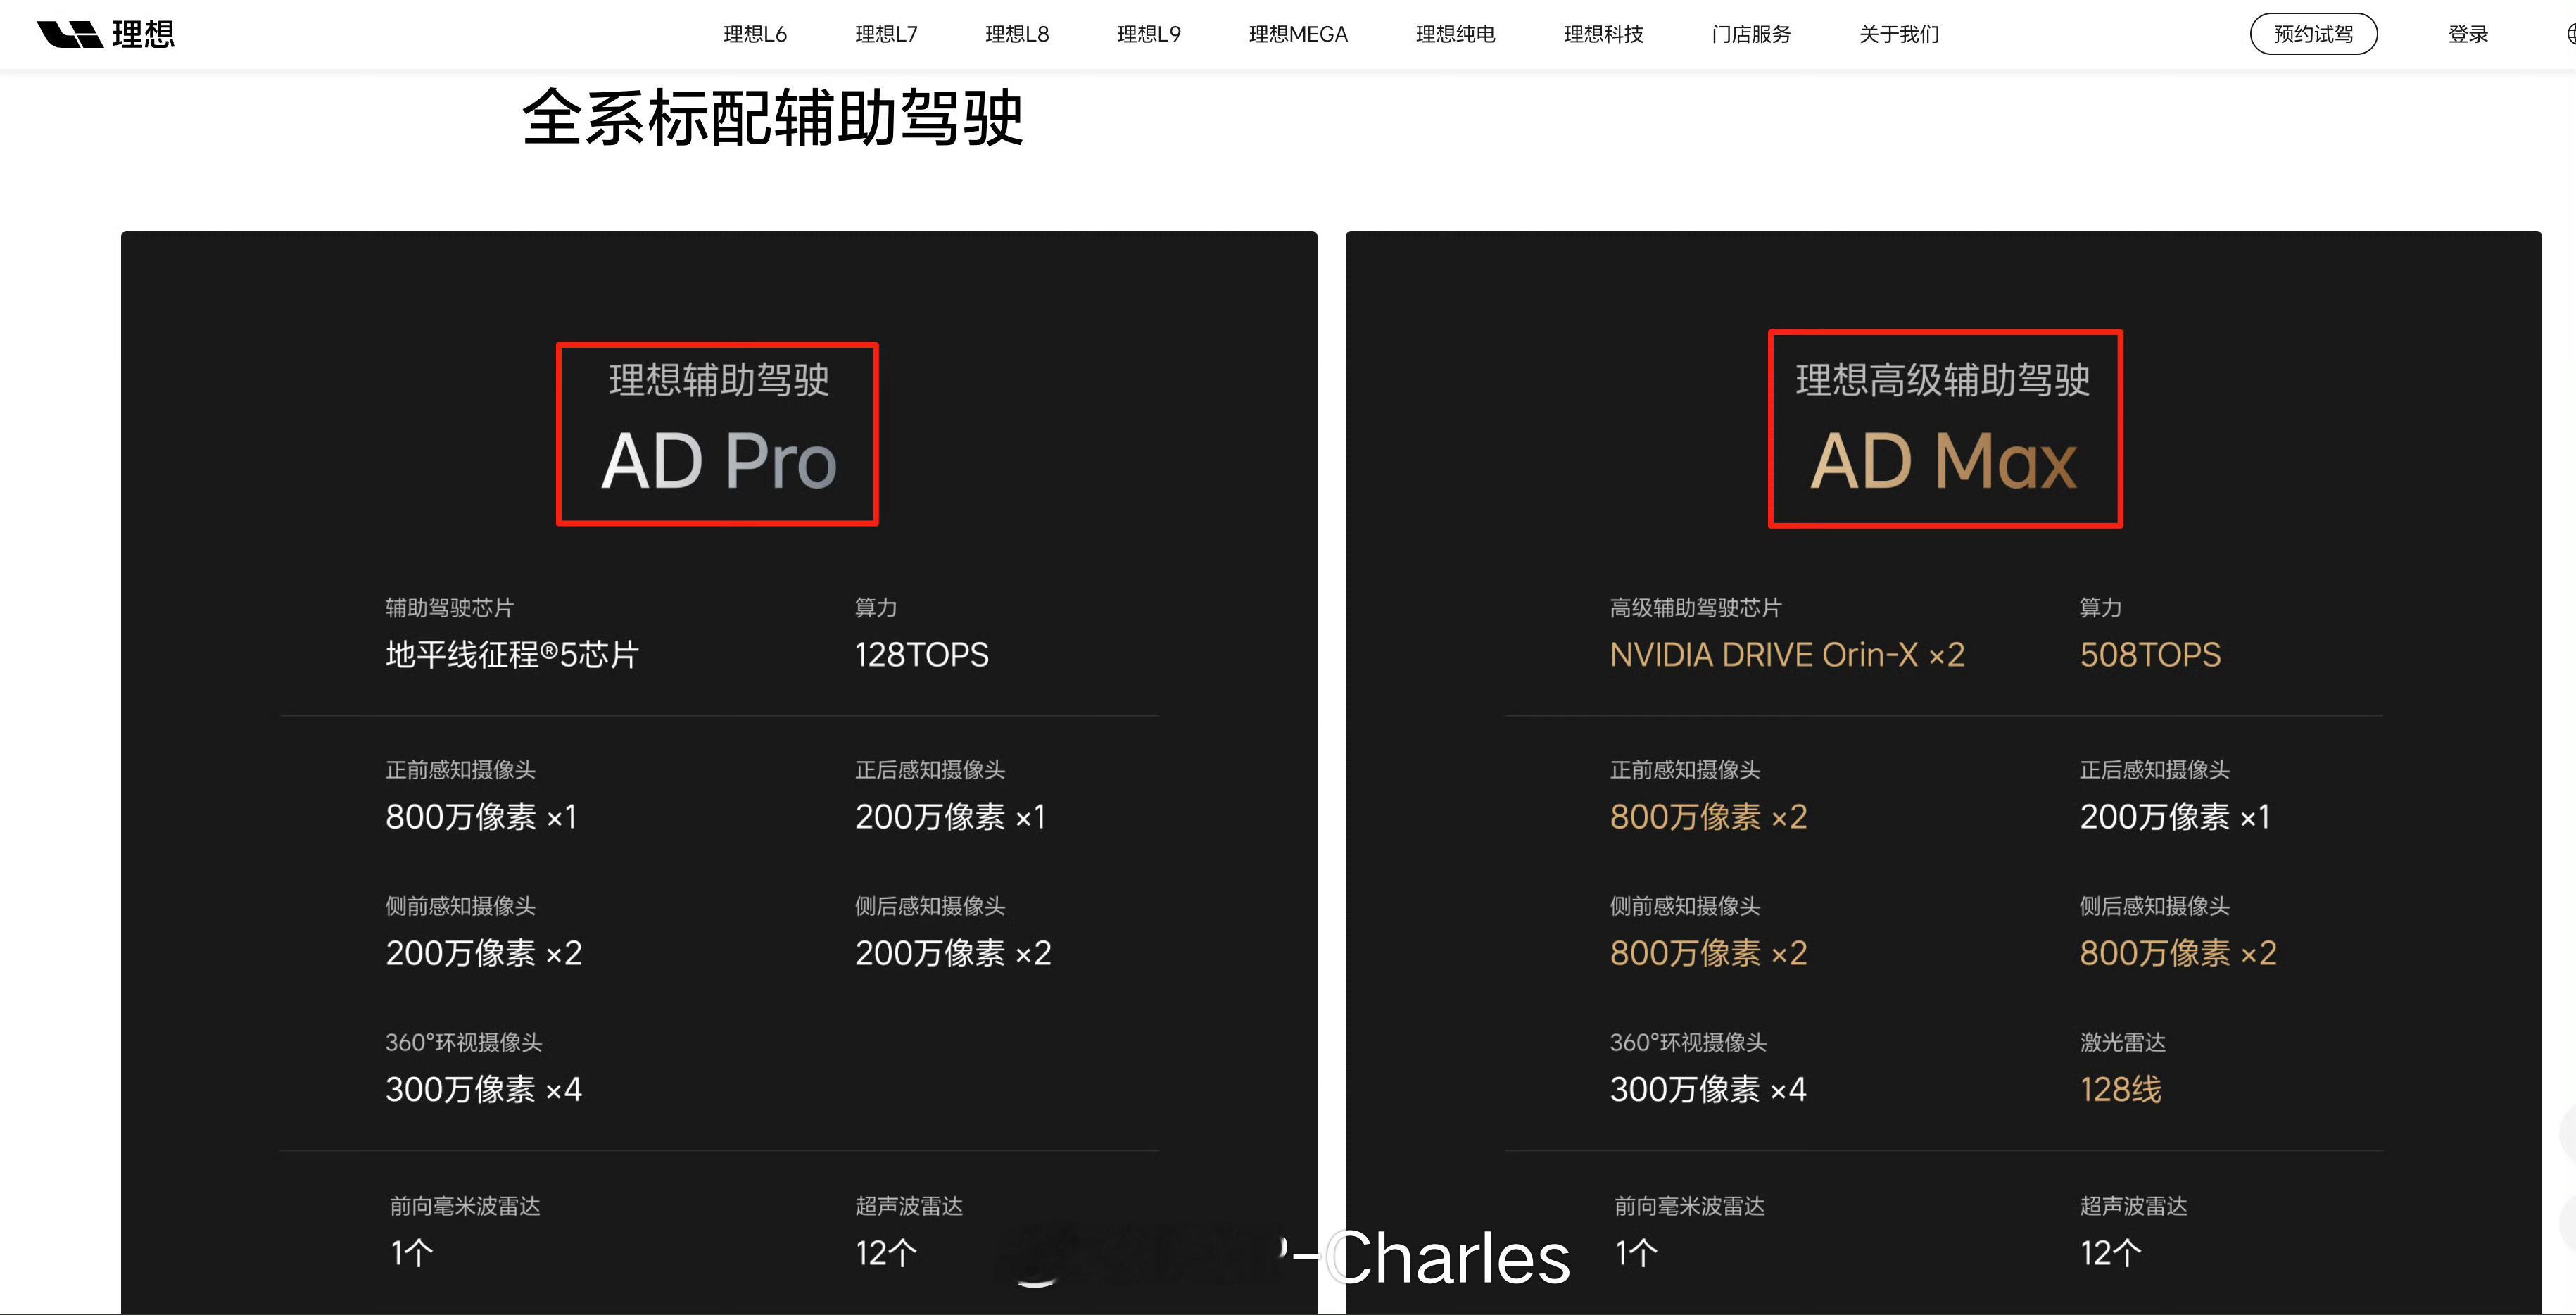Click the 辅助驾驶芯片 label in AD Pro

click(449, 607)
